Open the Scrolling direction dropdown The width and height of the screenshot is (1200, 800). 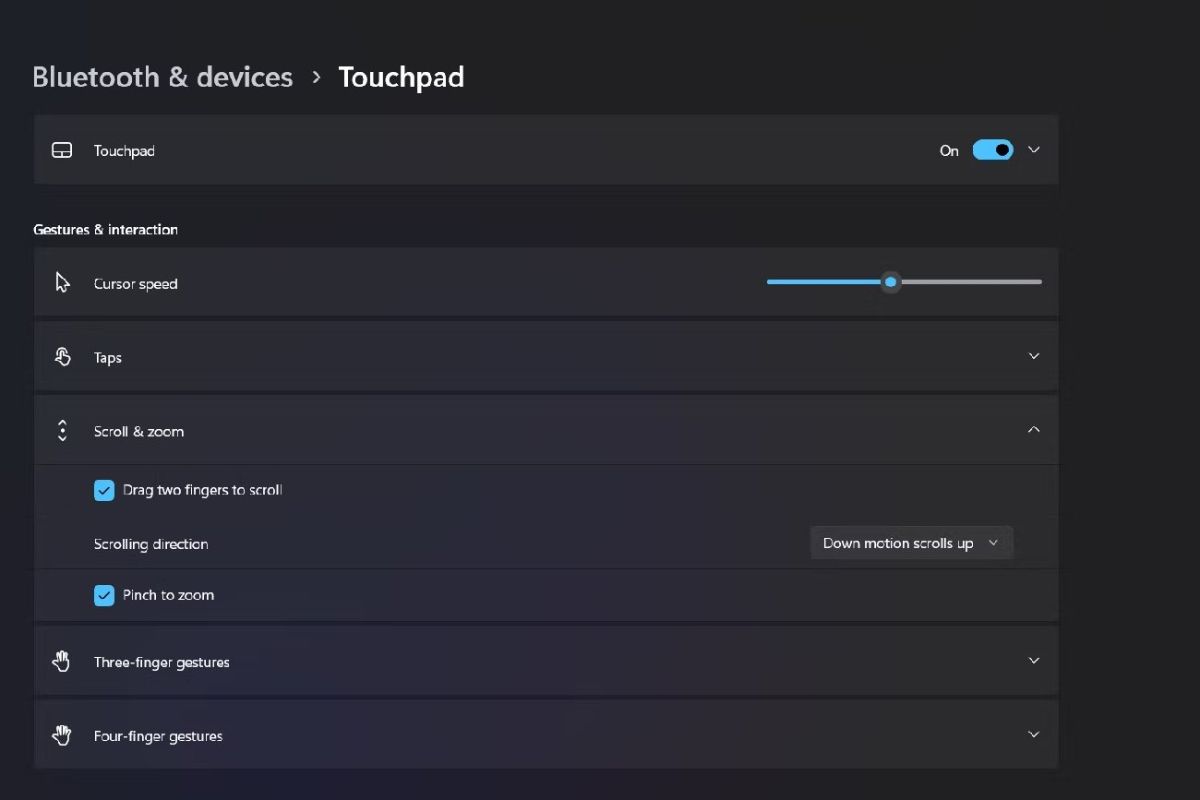click(x=911, y=543)
